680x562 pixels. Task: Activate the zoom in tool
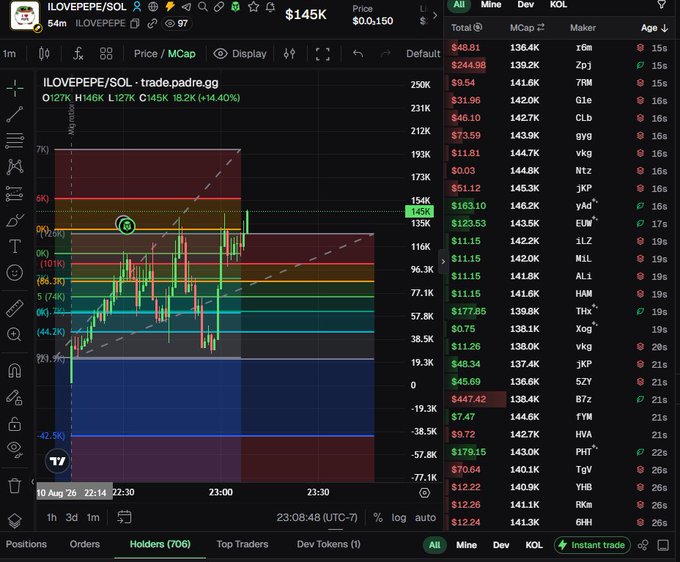(14, 334)
